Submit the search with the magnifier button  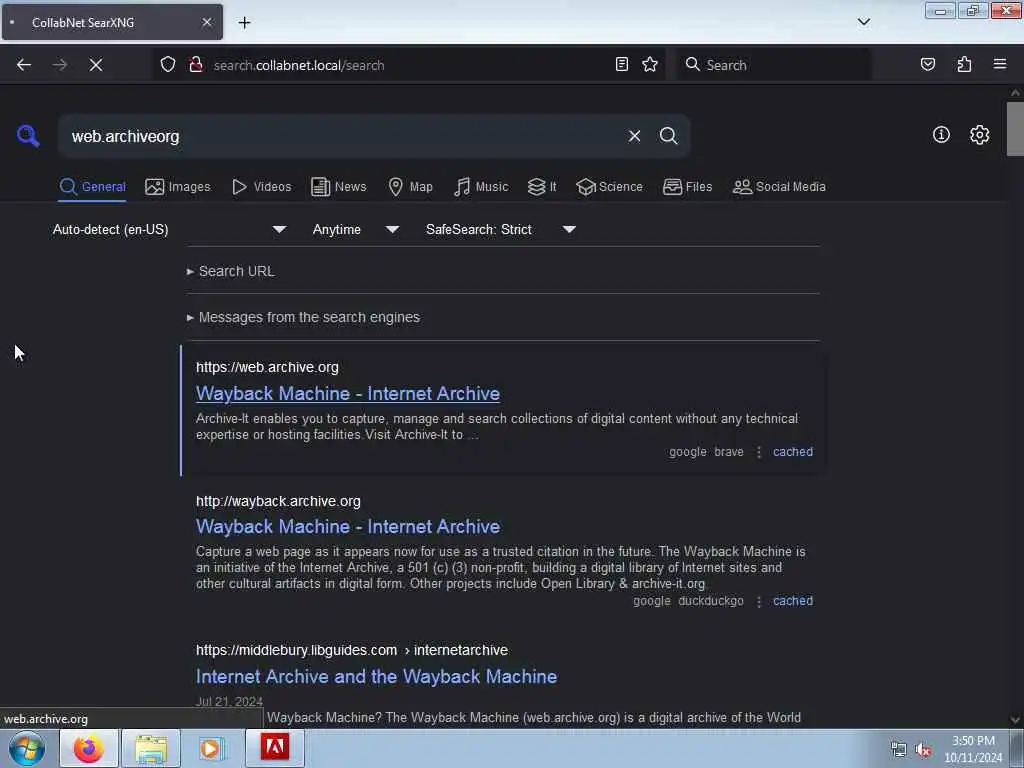tap(668, 136)
